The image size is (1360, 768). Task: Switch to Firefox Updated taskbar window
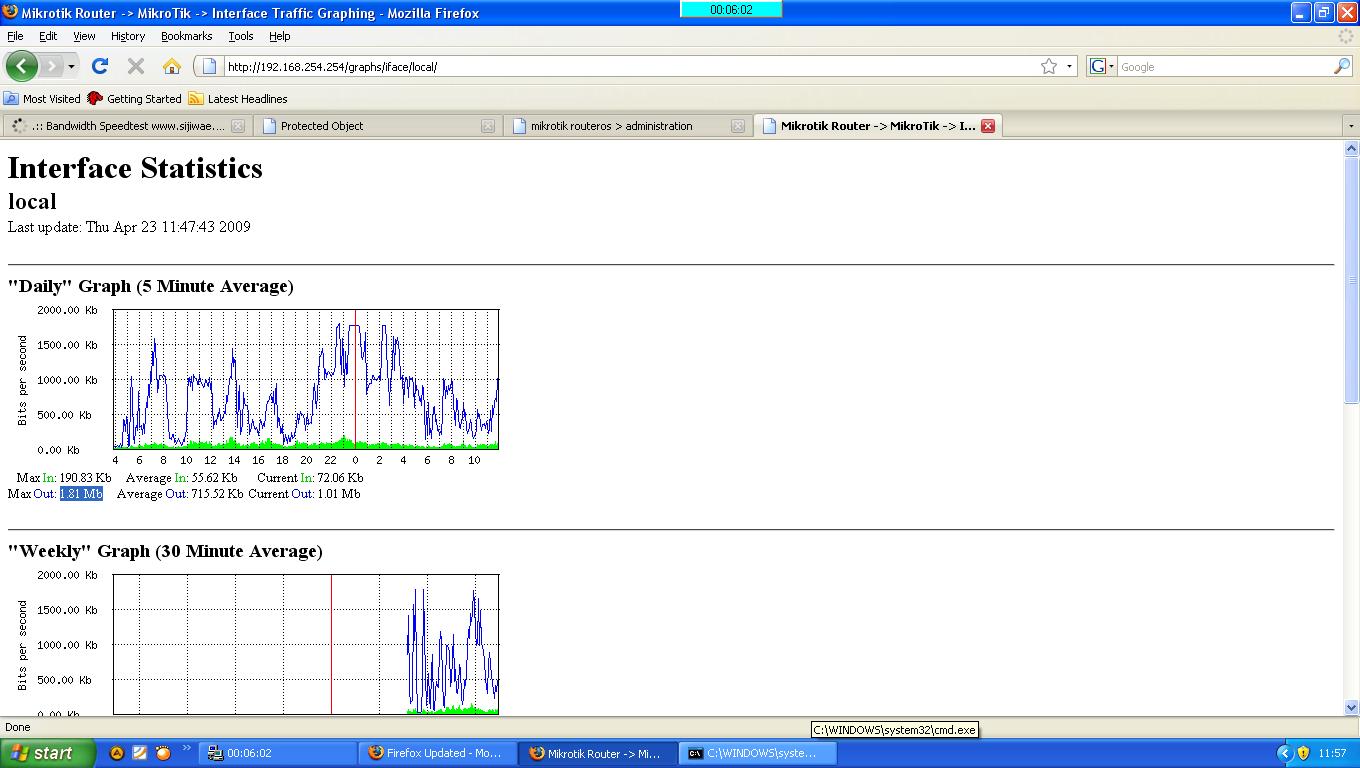436,753
